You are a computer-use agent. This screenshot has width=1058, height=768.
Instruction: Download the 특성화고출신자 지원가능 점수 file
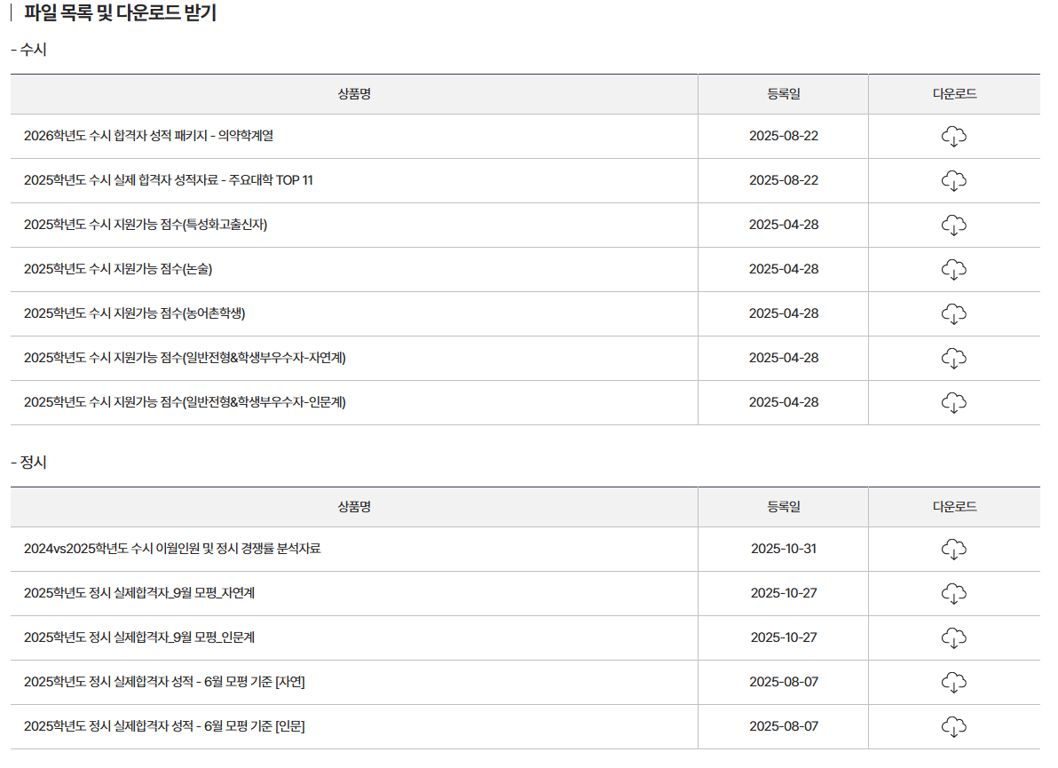coord(954,225)
